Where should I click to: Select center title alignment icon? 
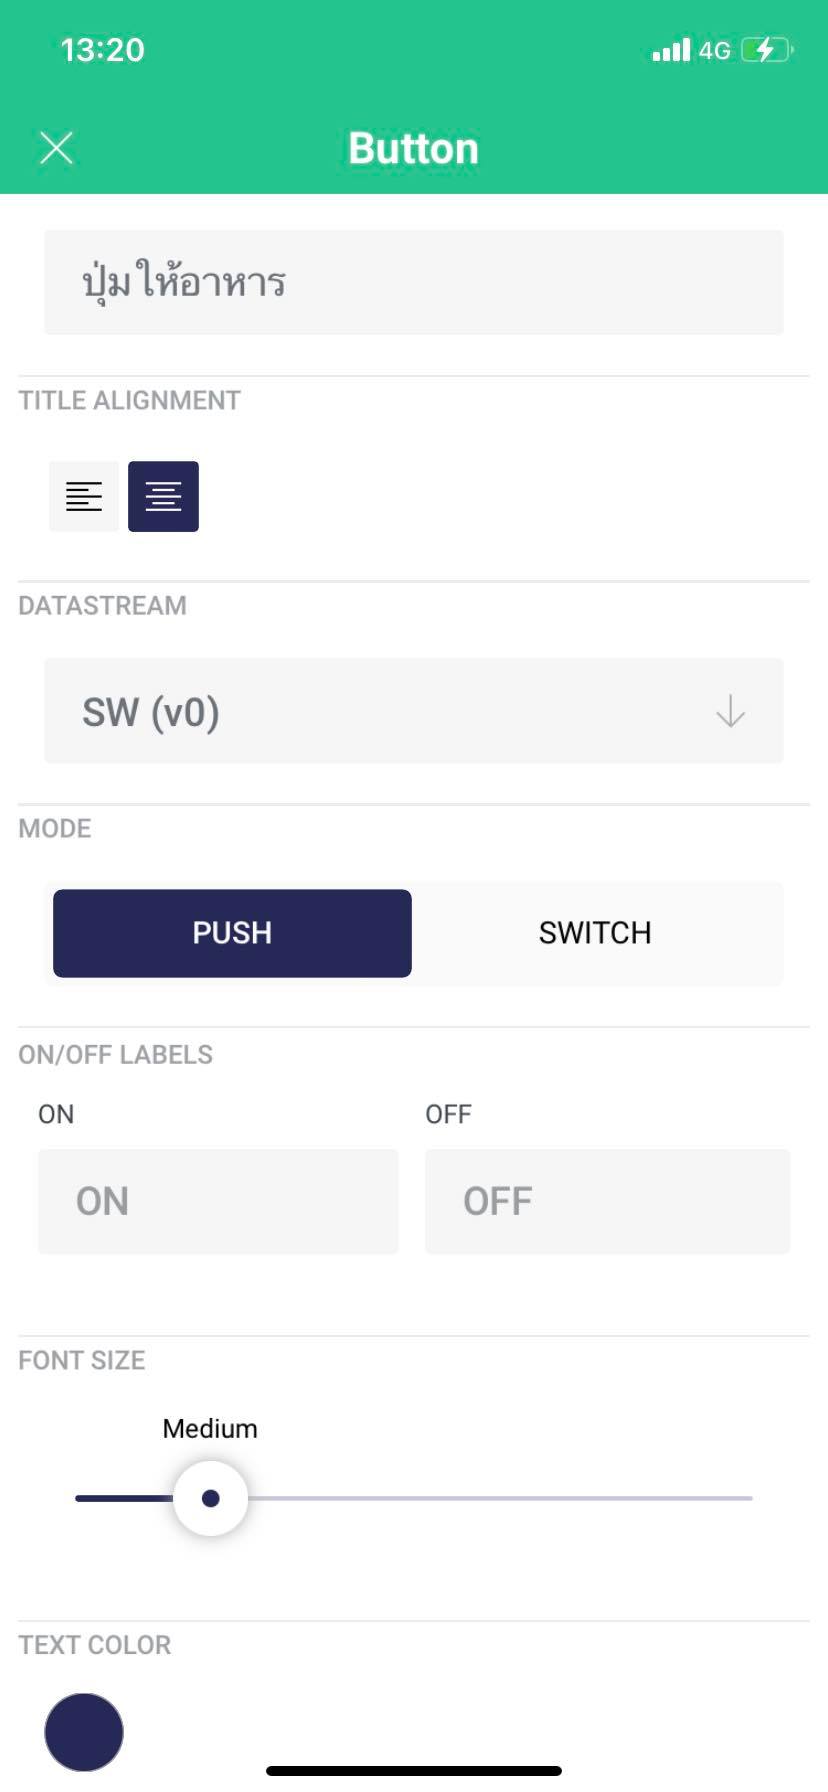[163, 496]
